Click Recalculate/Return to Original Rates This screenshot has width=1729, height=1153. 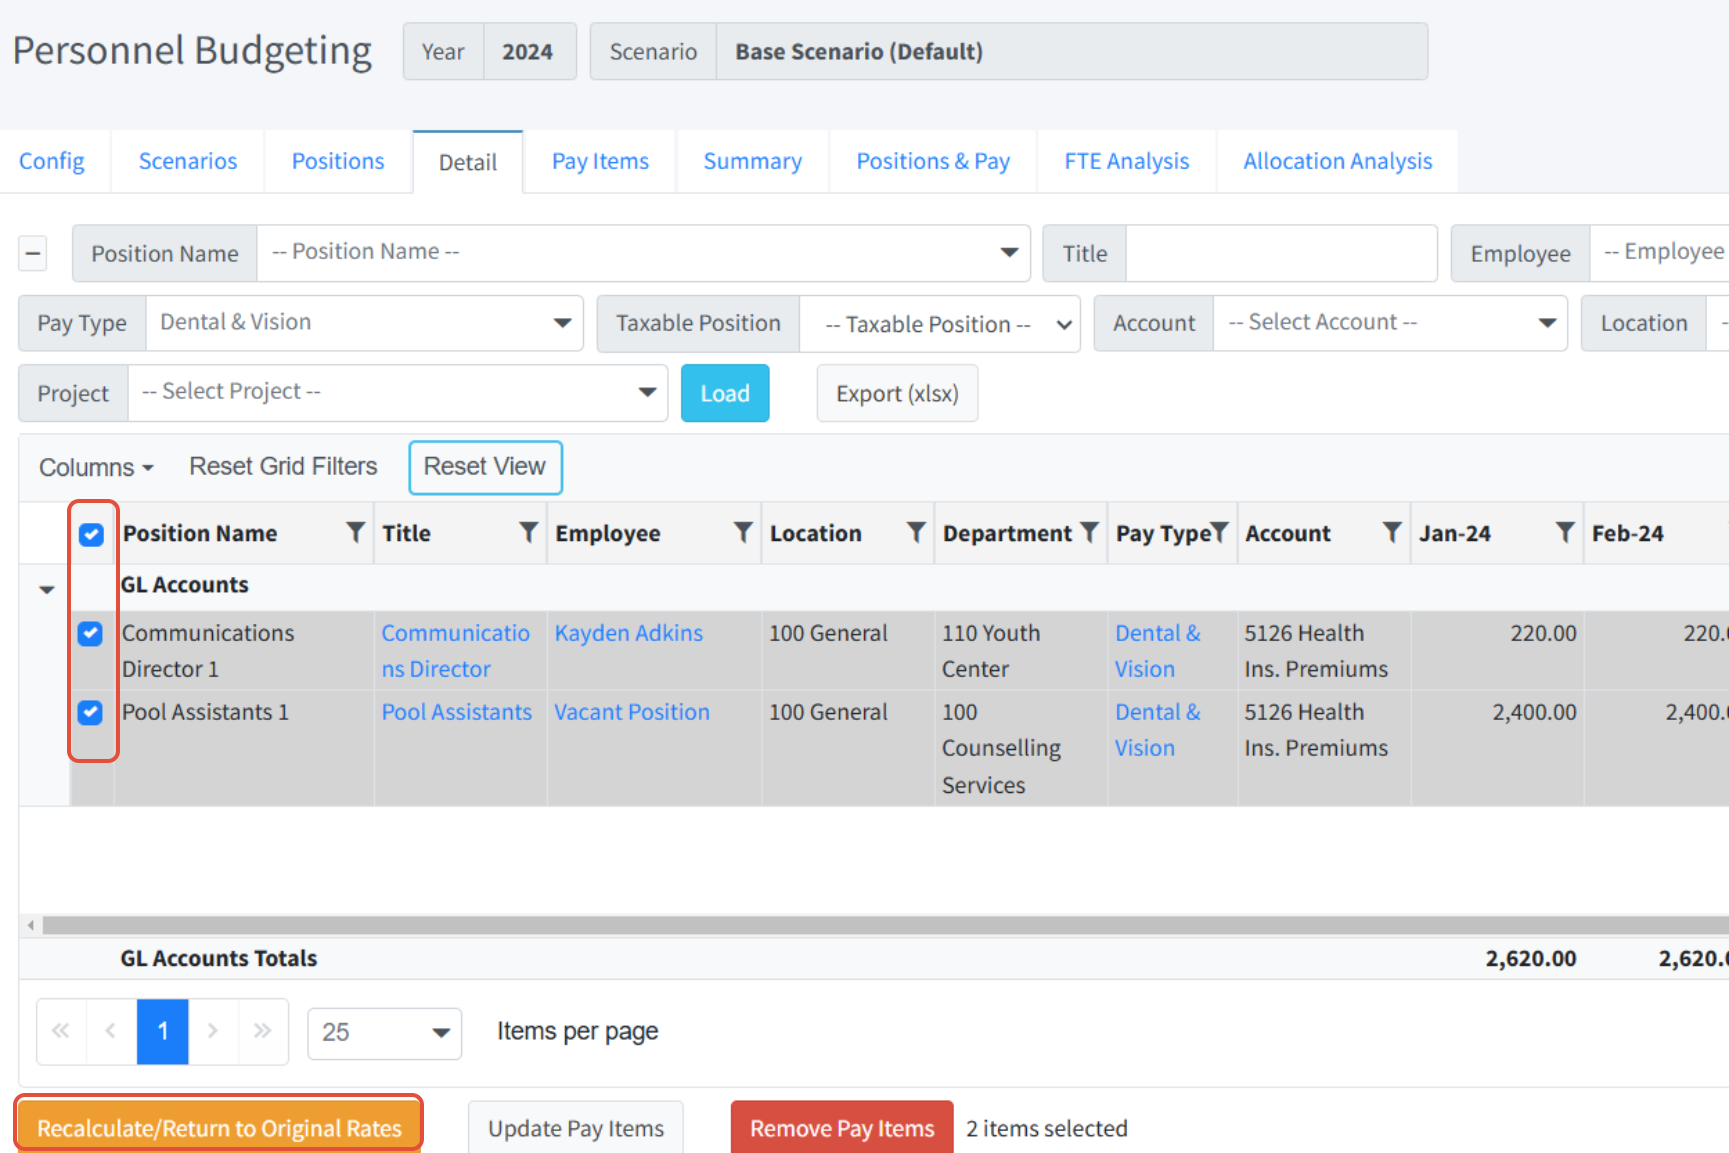pyautogui.click(x=219, y=1127)
